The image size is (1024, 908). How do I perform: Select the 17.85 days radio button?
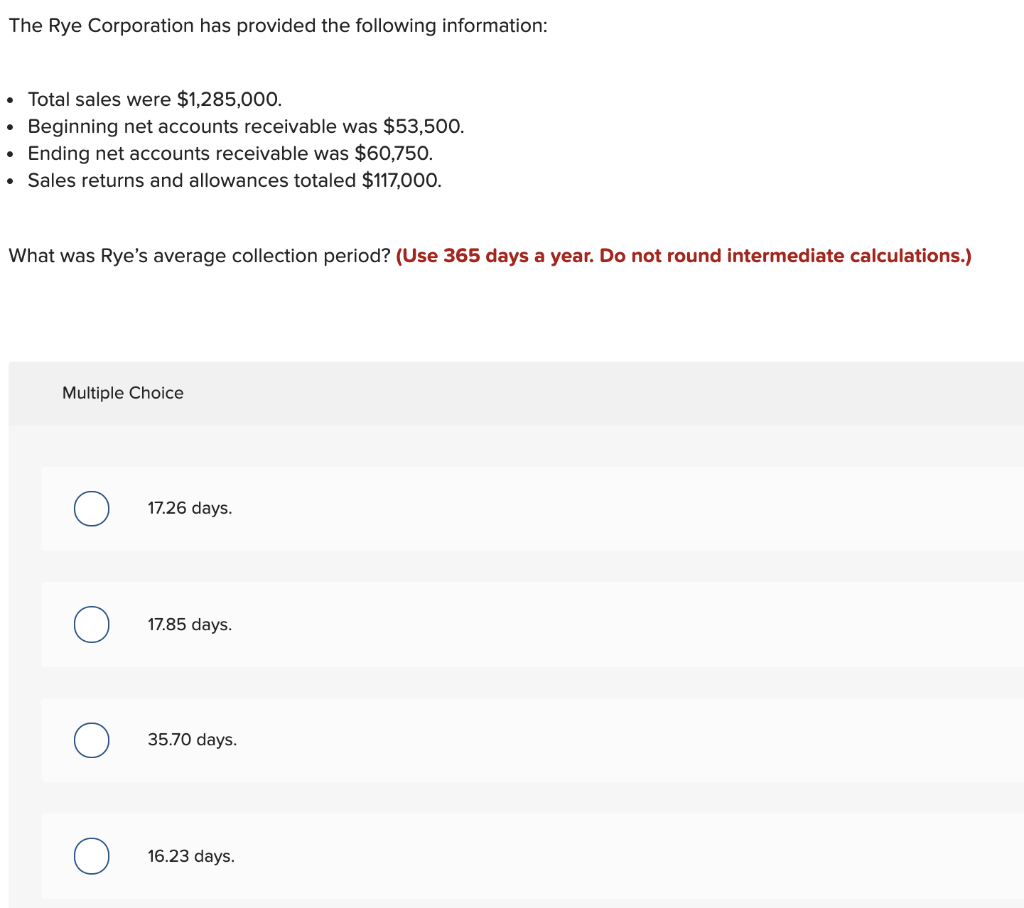coord(91,624)
